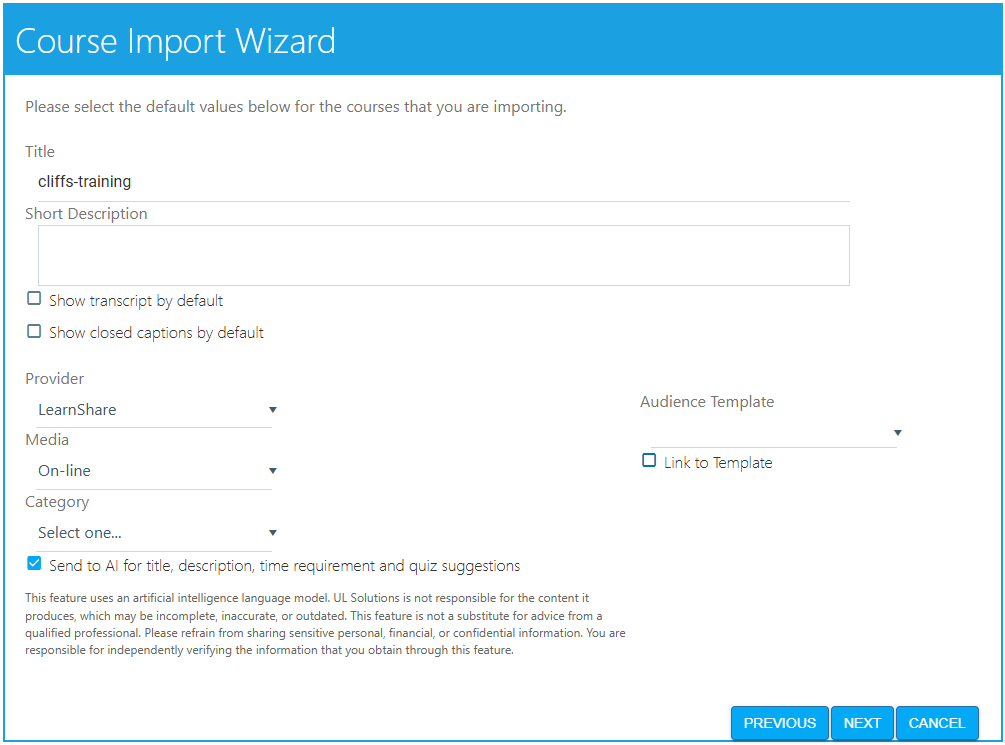Click CANCEL to exit the wizard
Viewport: 1005px width, 745px height.
pyautogui.click(x=937, y=723)
